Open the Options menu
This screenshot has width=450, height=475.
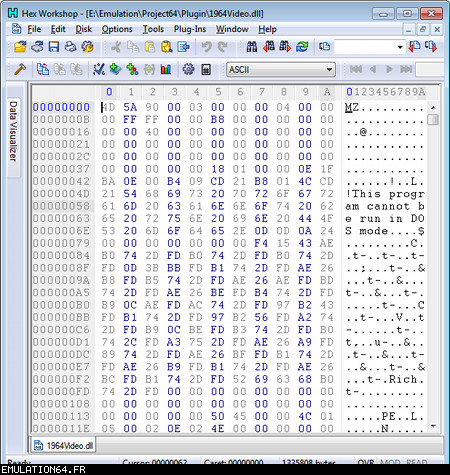click(x=117, y=29)
